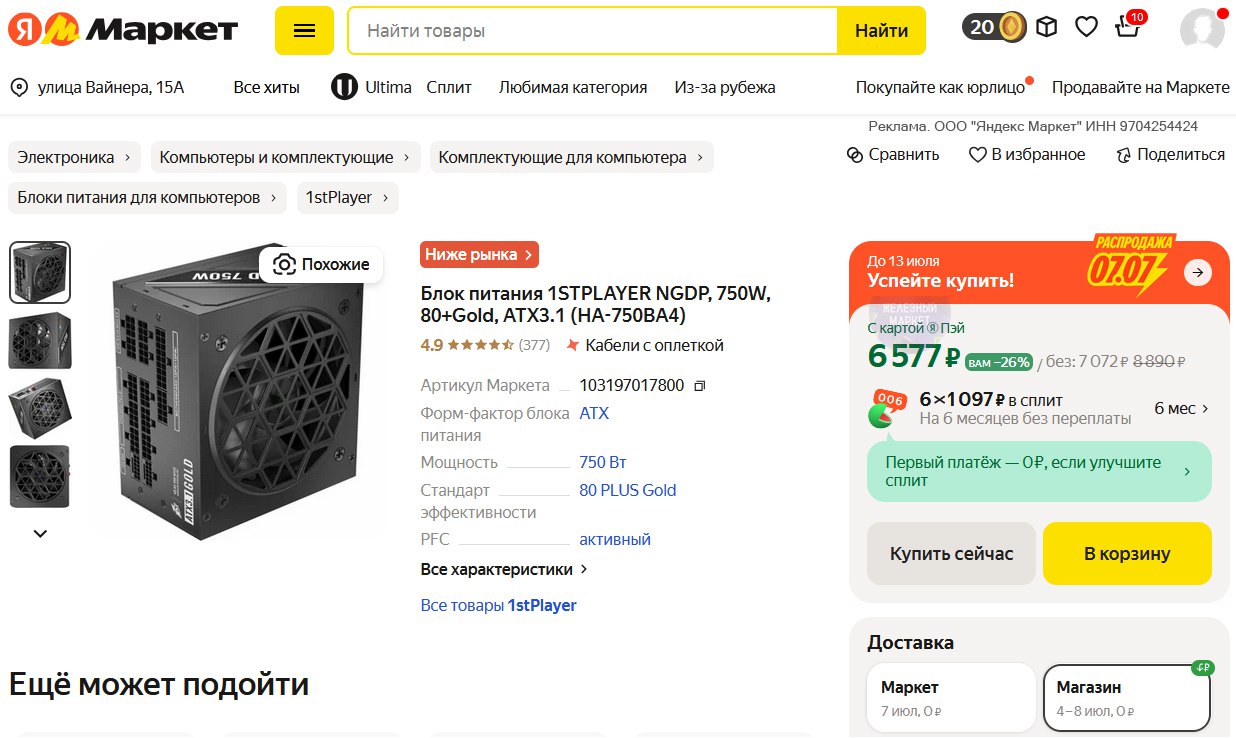This screenshot has height=738, width=1236.
Task: Go to Из-за рубежа section
Action: (725, 87)
